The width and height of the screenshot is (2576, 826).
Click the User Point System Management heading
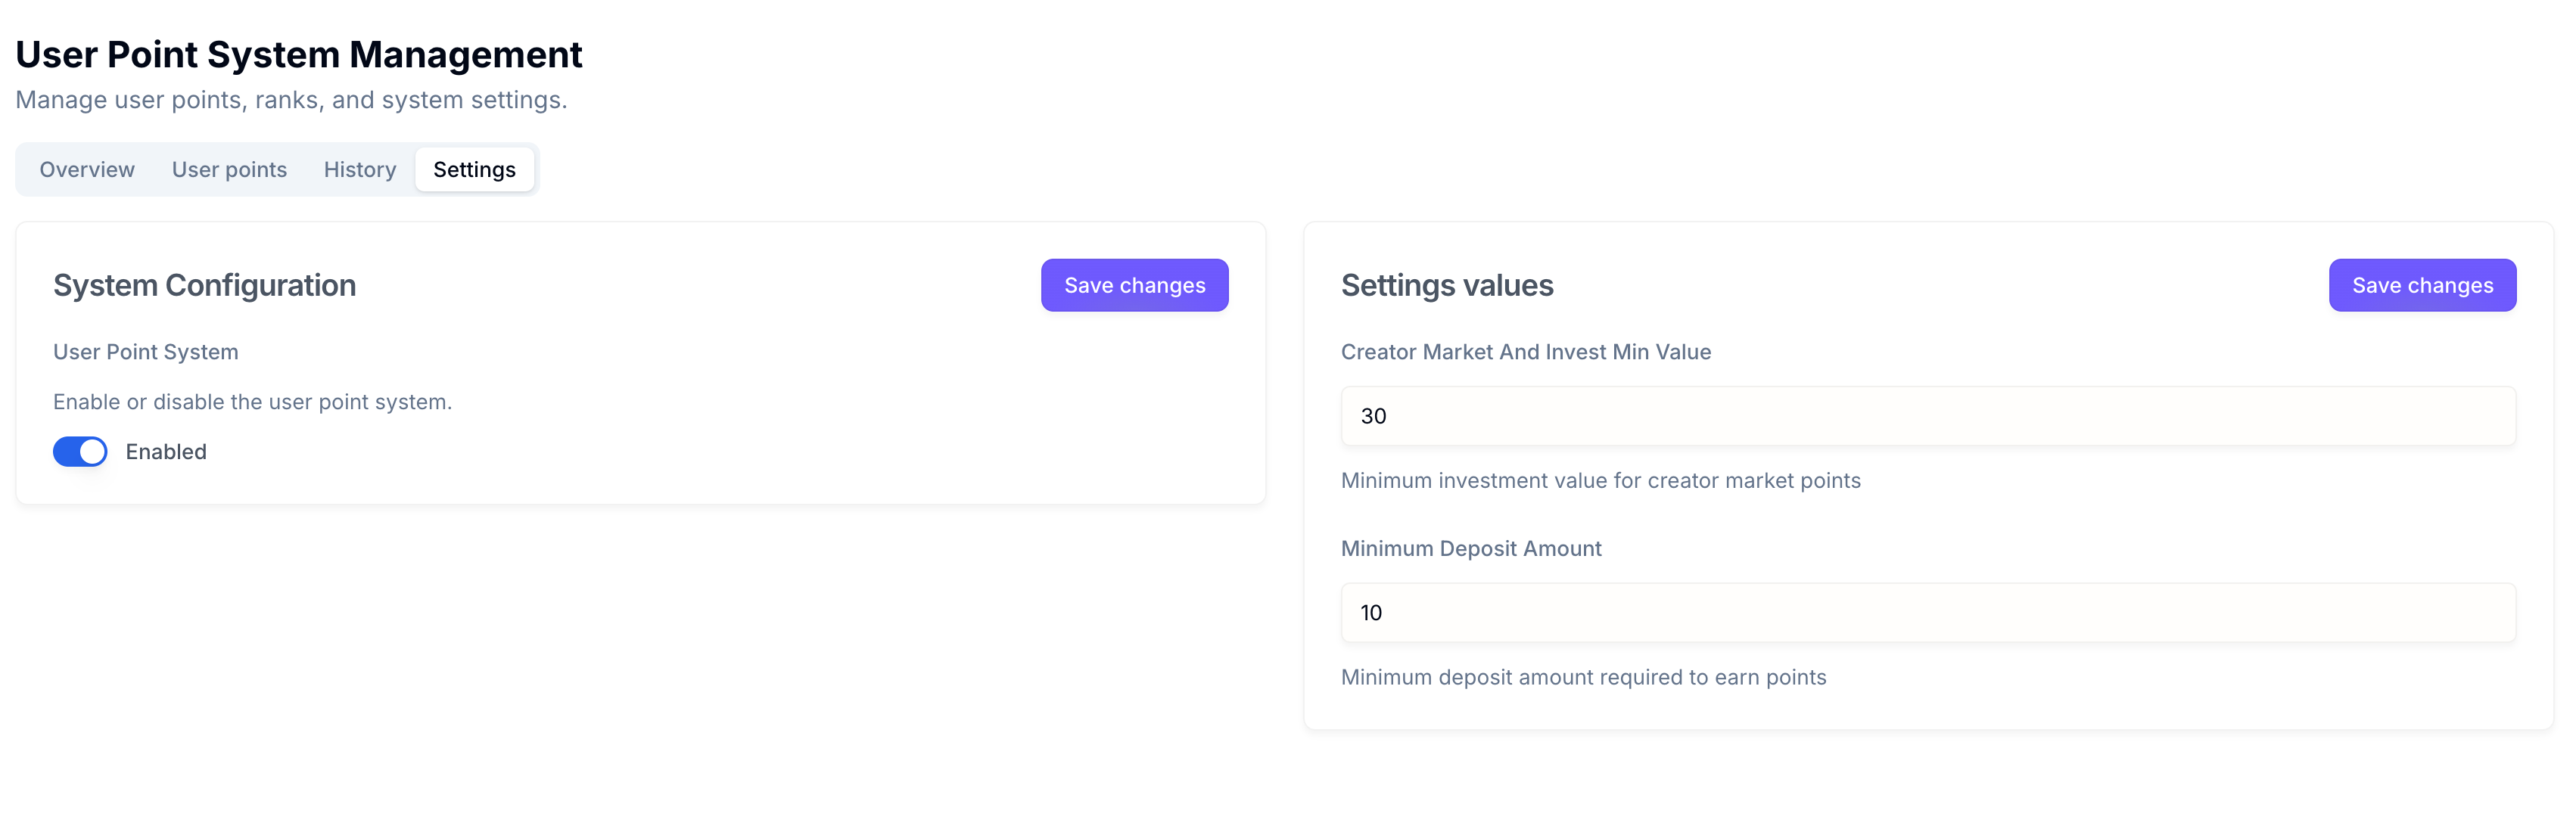[x=298, y=55]
